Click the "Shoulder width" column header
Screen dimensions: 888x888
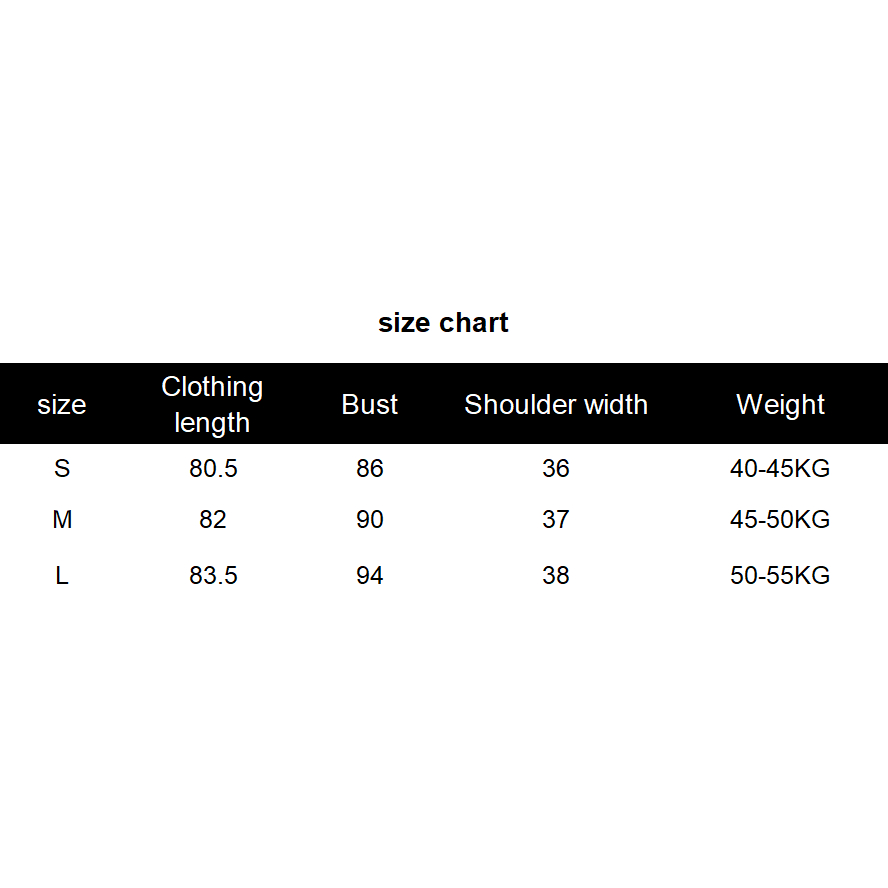[x=556, y=405]
